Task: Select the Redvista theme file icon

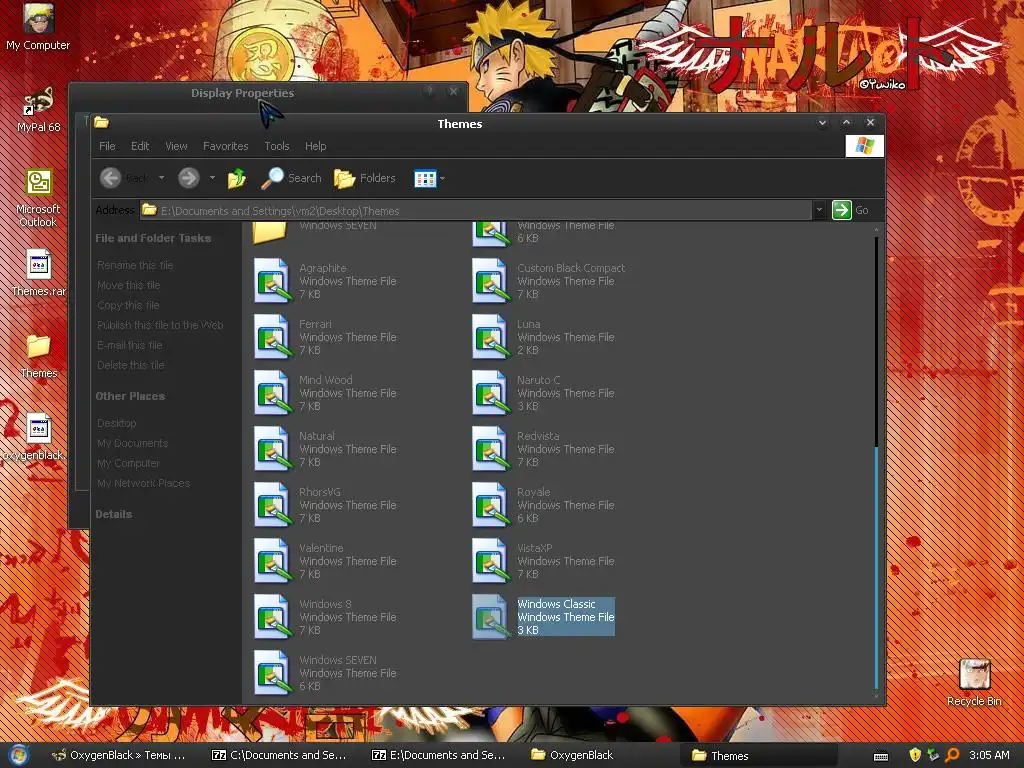Action: point(490,449)
